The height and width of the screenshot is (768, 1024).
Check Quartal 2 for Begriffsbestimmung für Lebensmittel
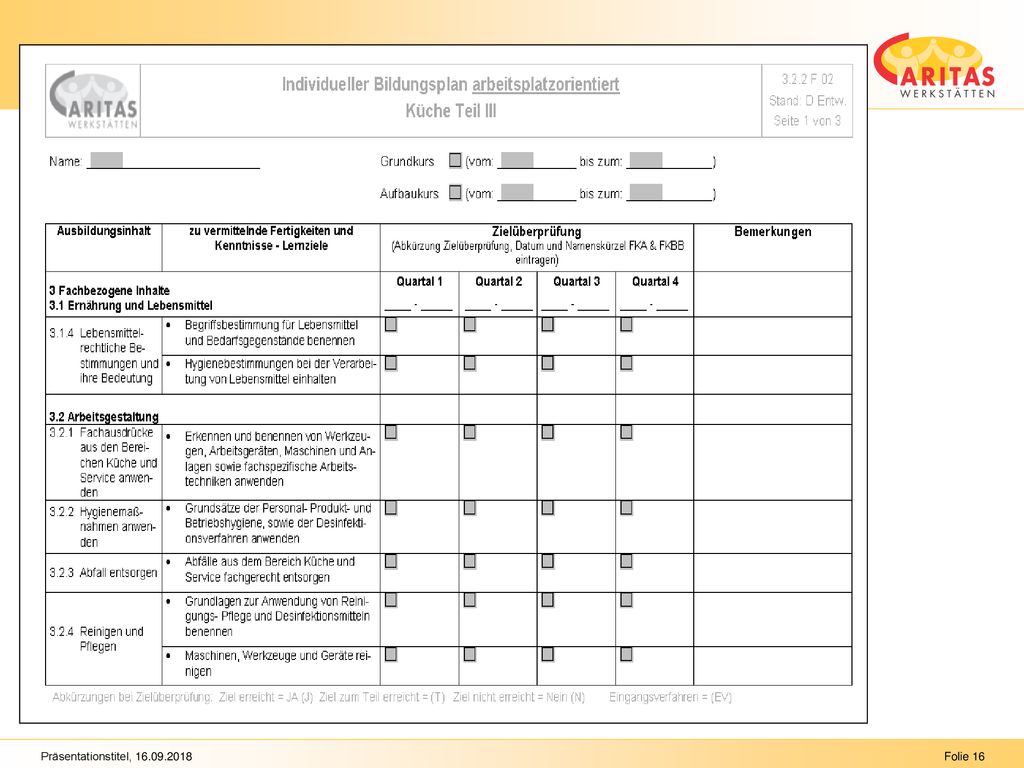470,325
